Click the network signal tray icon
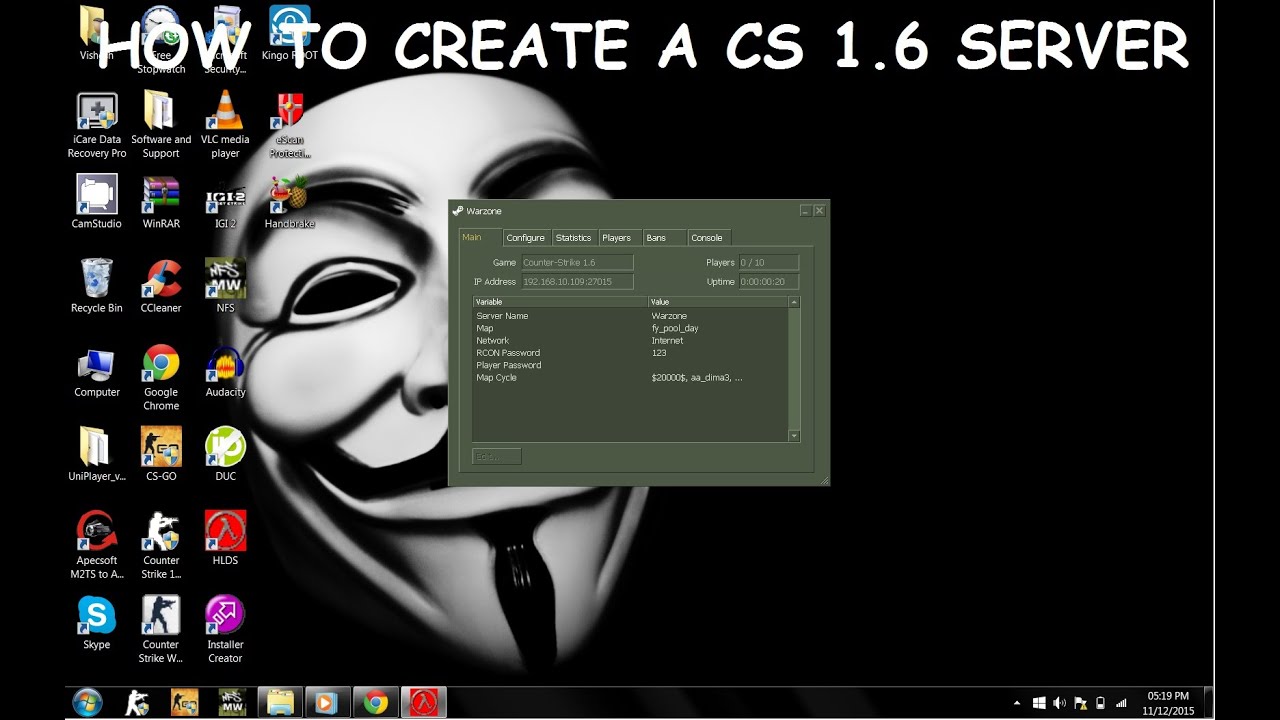This screenshot has height=720, width=1280. (1121, 703)
